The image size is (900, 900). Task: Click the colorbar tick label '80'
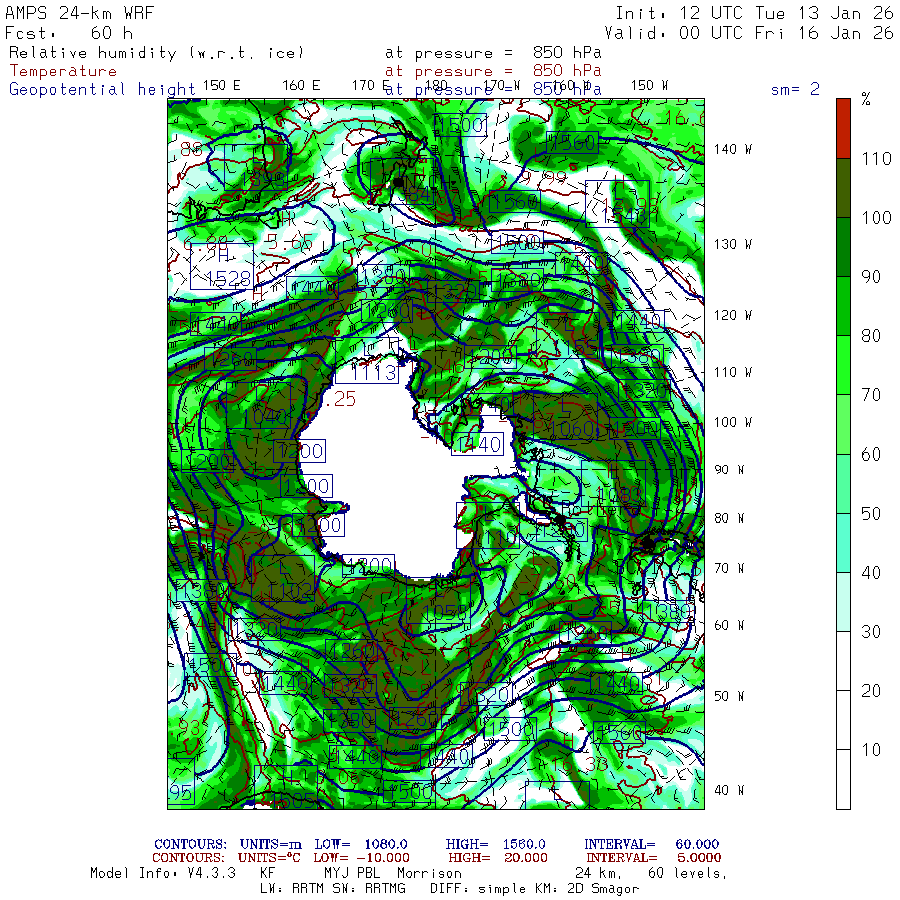point(871,336)
